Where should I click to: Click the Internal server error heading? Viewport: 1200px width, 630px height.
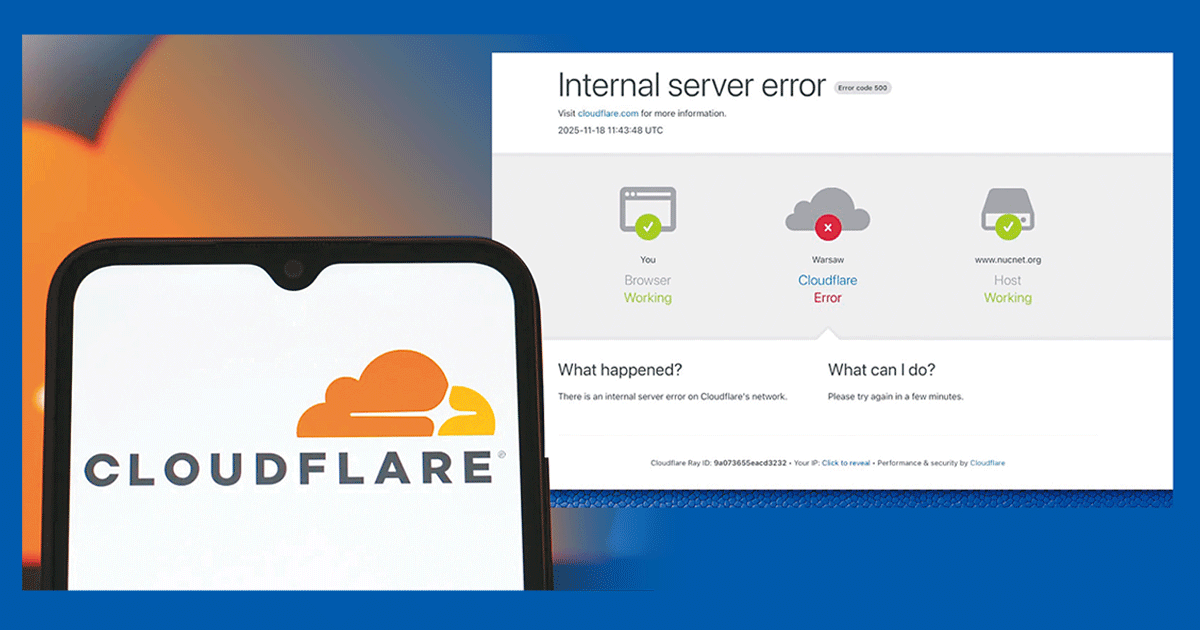692,85
